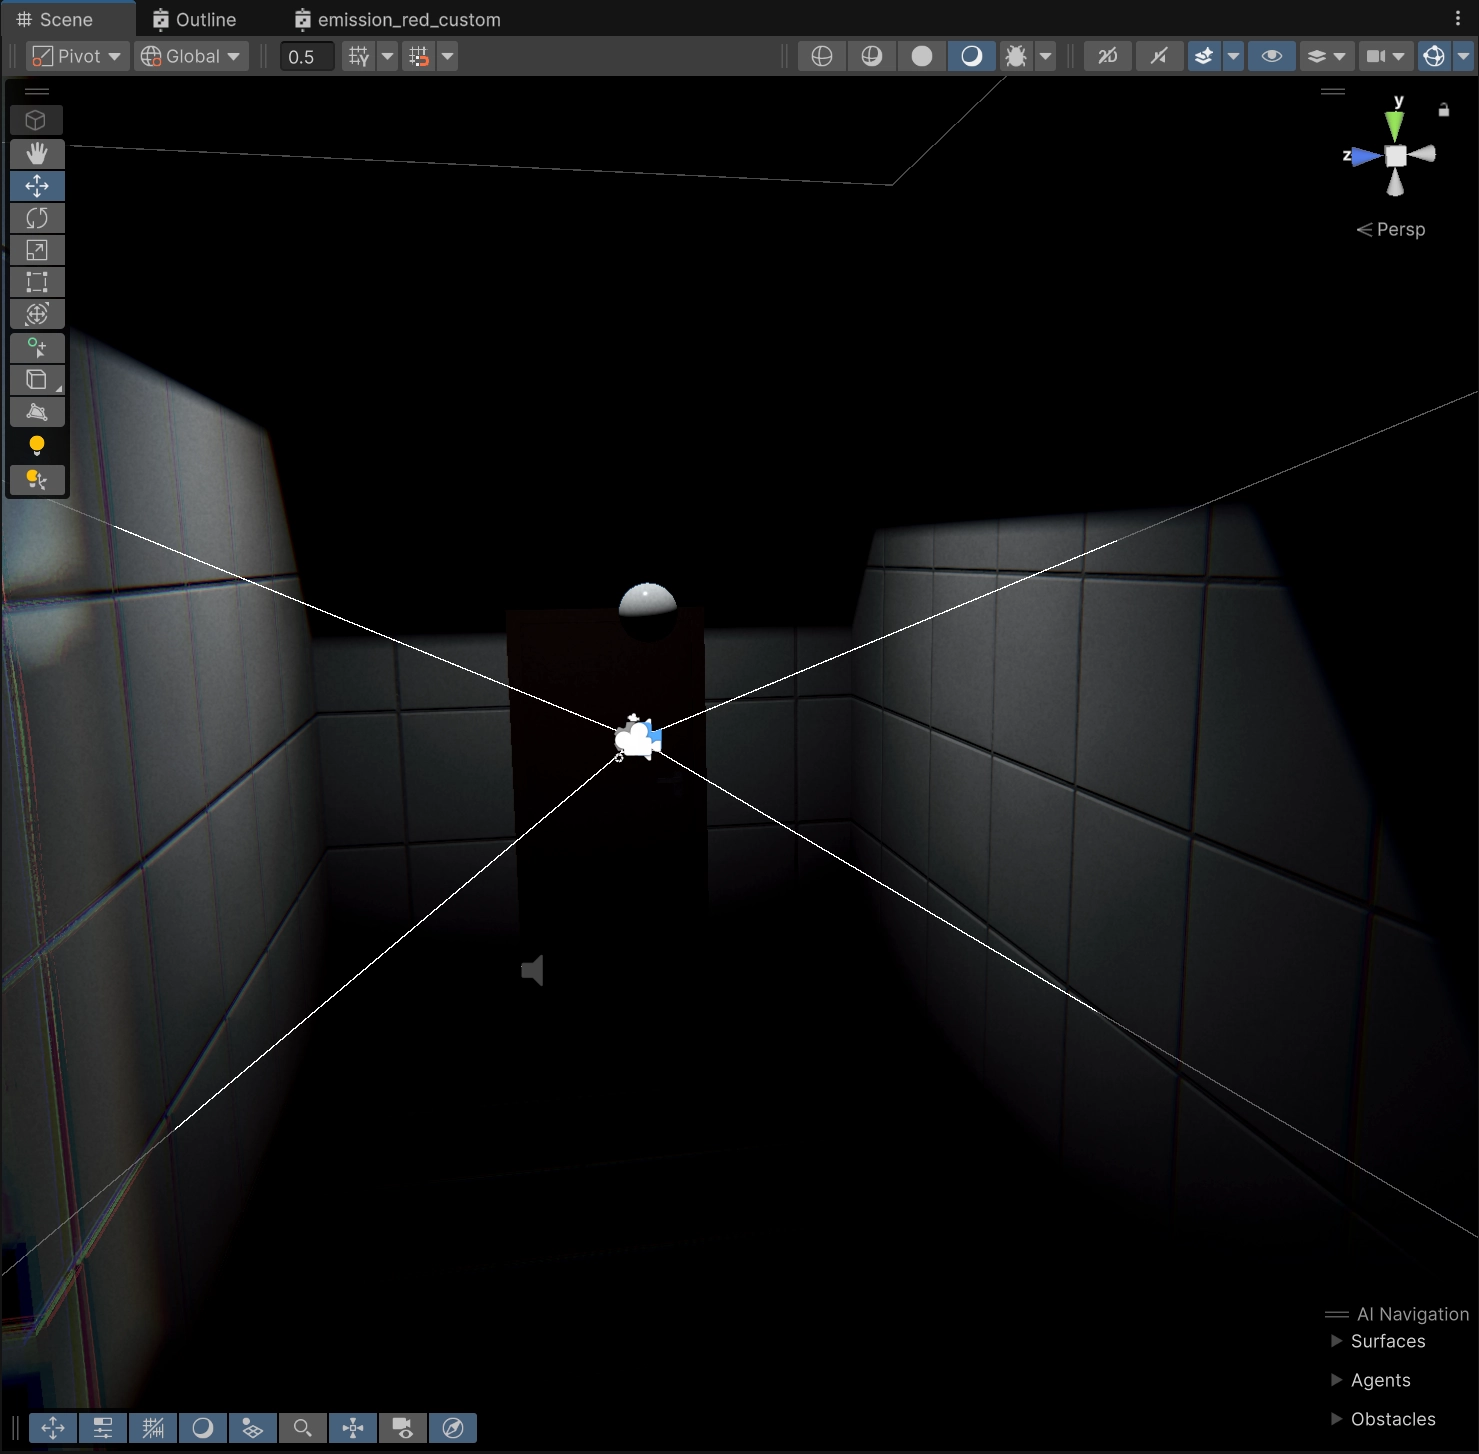Toggle the scene orientation gizmo lock
The image size is (1479, 1454).
pyautogui.click(x=1443, y=110)
